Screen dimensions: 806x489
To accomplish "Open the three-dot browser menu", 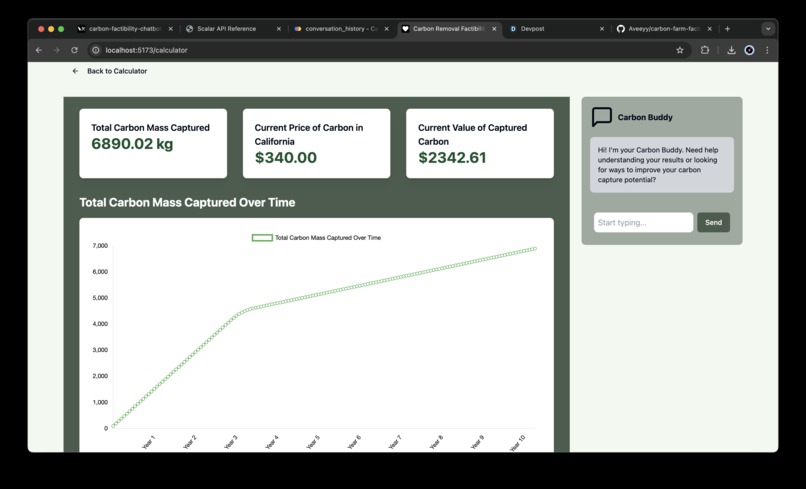I will tap(767, 50).
